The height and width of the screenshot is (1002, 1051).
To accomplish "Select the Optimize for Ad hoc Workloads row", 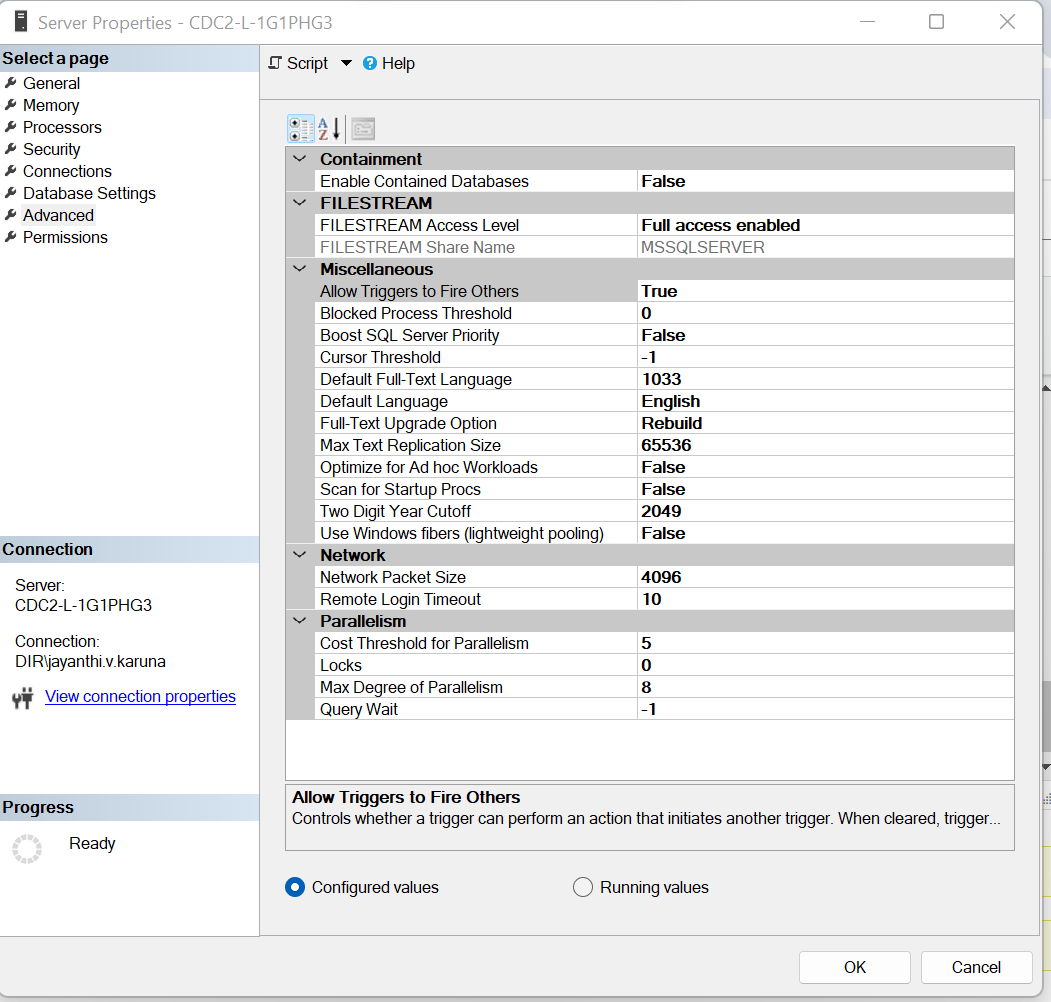I will click(x=664, y=467).
